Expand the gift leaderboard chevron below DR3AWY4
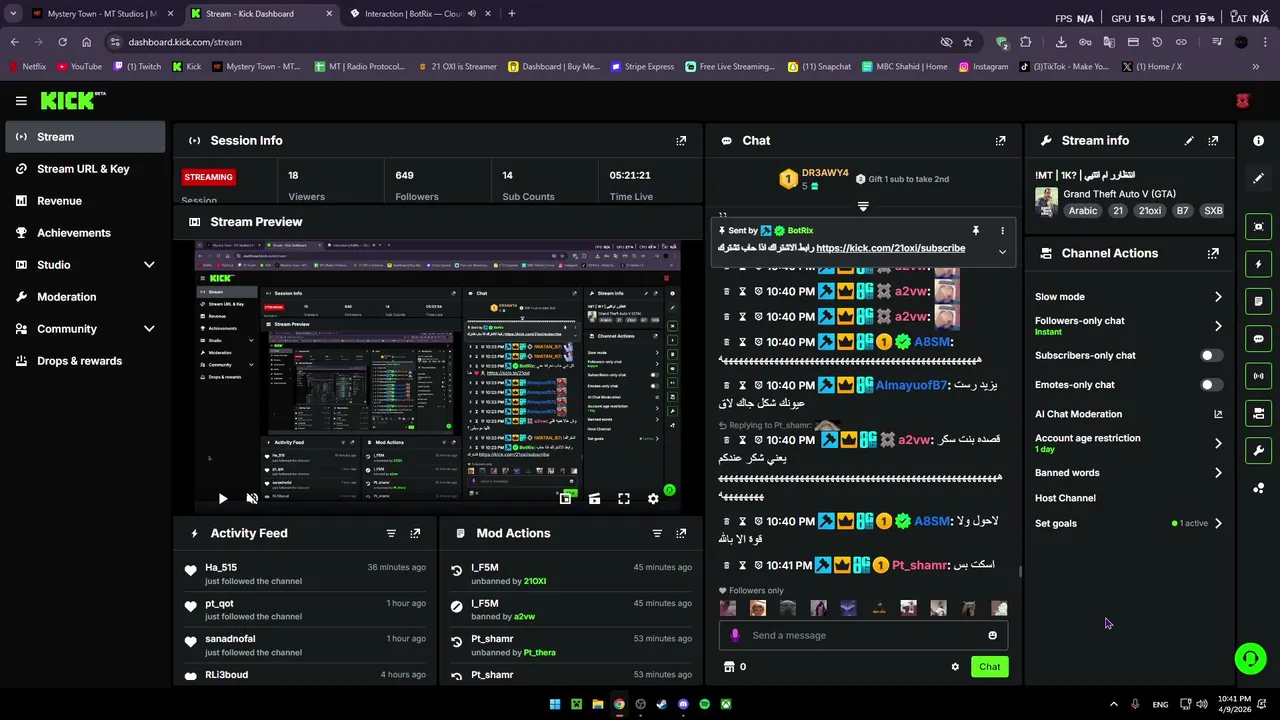The height and width of the screenshot is (720, 1280). tap(863, 207)
